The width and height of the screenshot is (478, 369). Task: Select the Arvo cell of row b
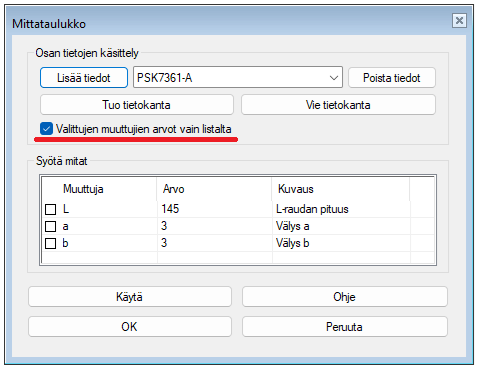click(x=215, y=243)
